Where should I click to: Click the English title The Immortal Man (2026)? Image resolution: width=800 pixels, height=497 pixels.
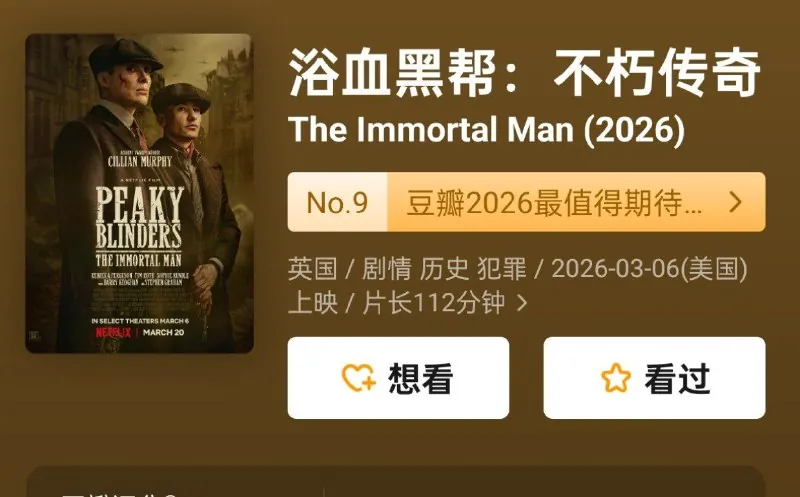tap(486, 130)
